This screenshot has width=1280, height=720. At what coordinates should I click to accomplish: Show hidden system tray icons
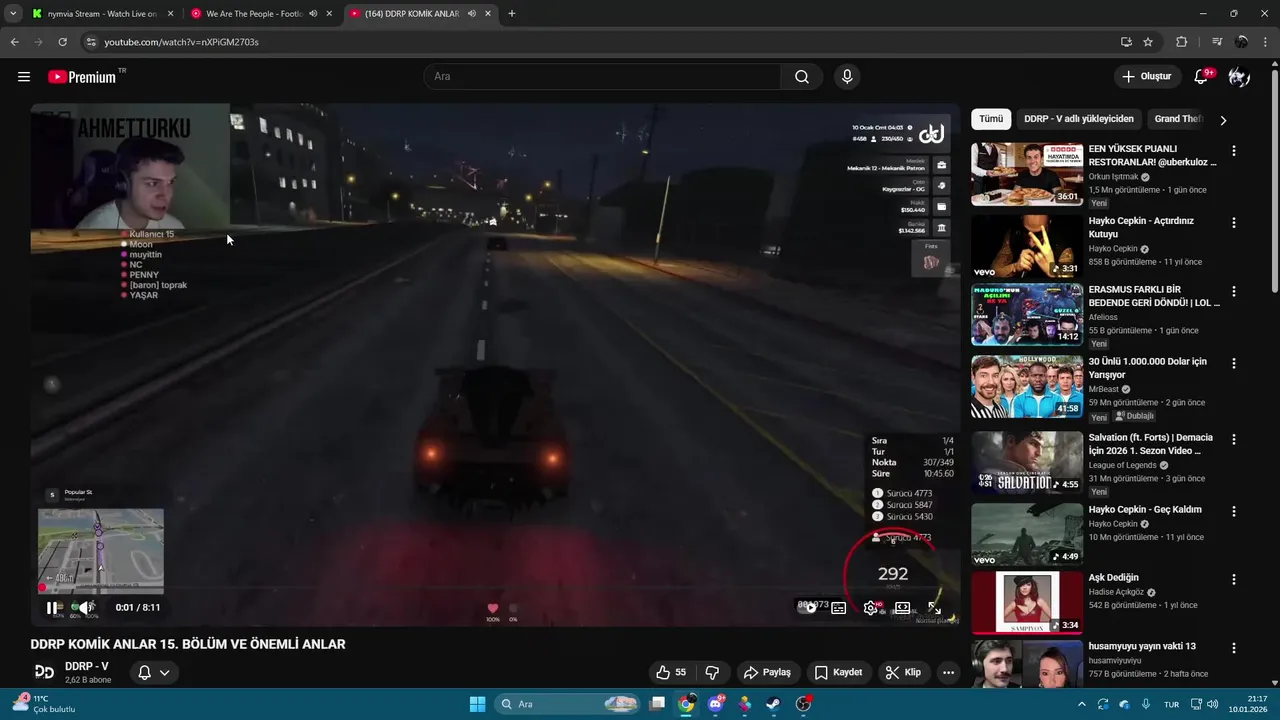pos(1081,704)
